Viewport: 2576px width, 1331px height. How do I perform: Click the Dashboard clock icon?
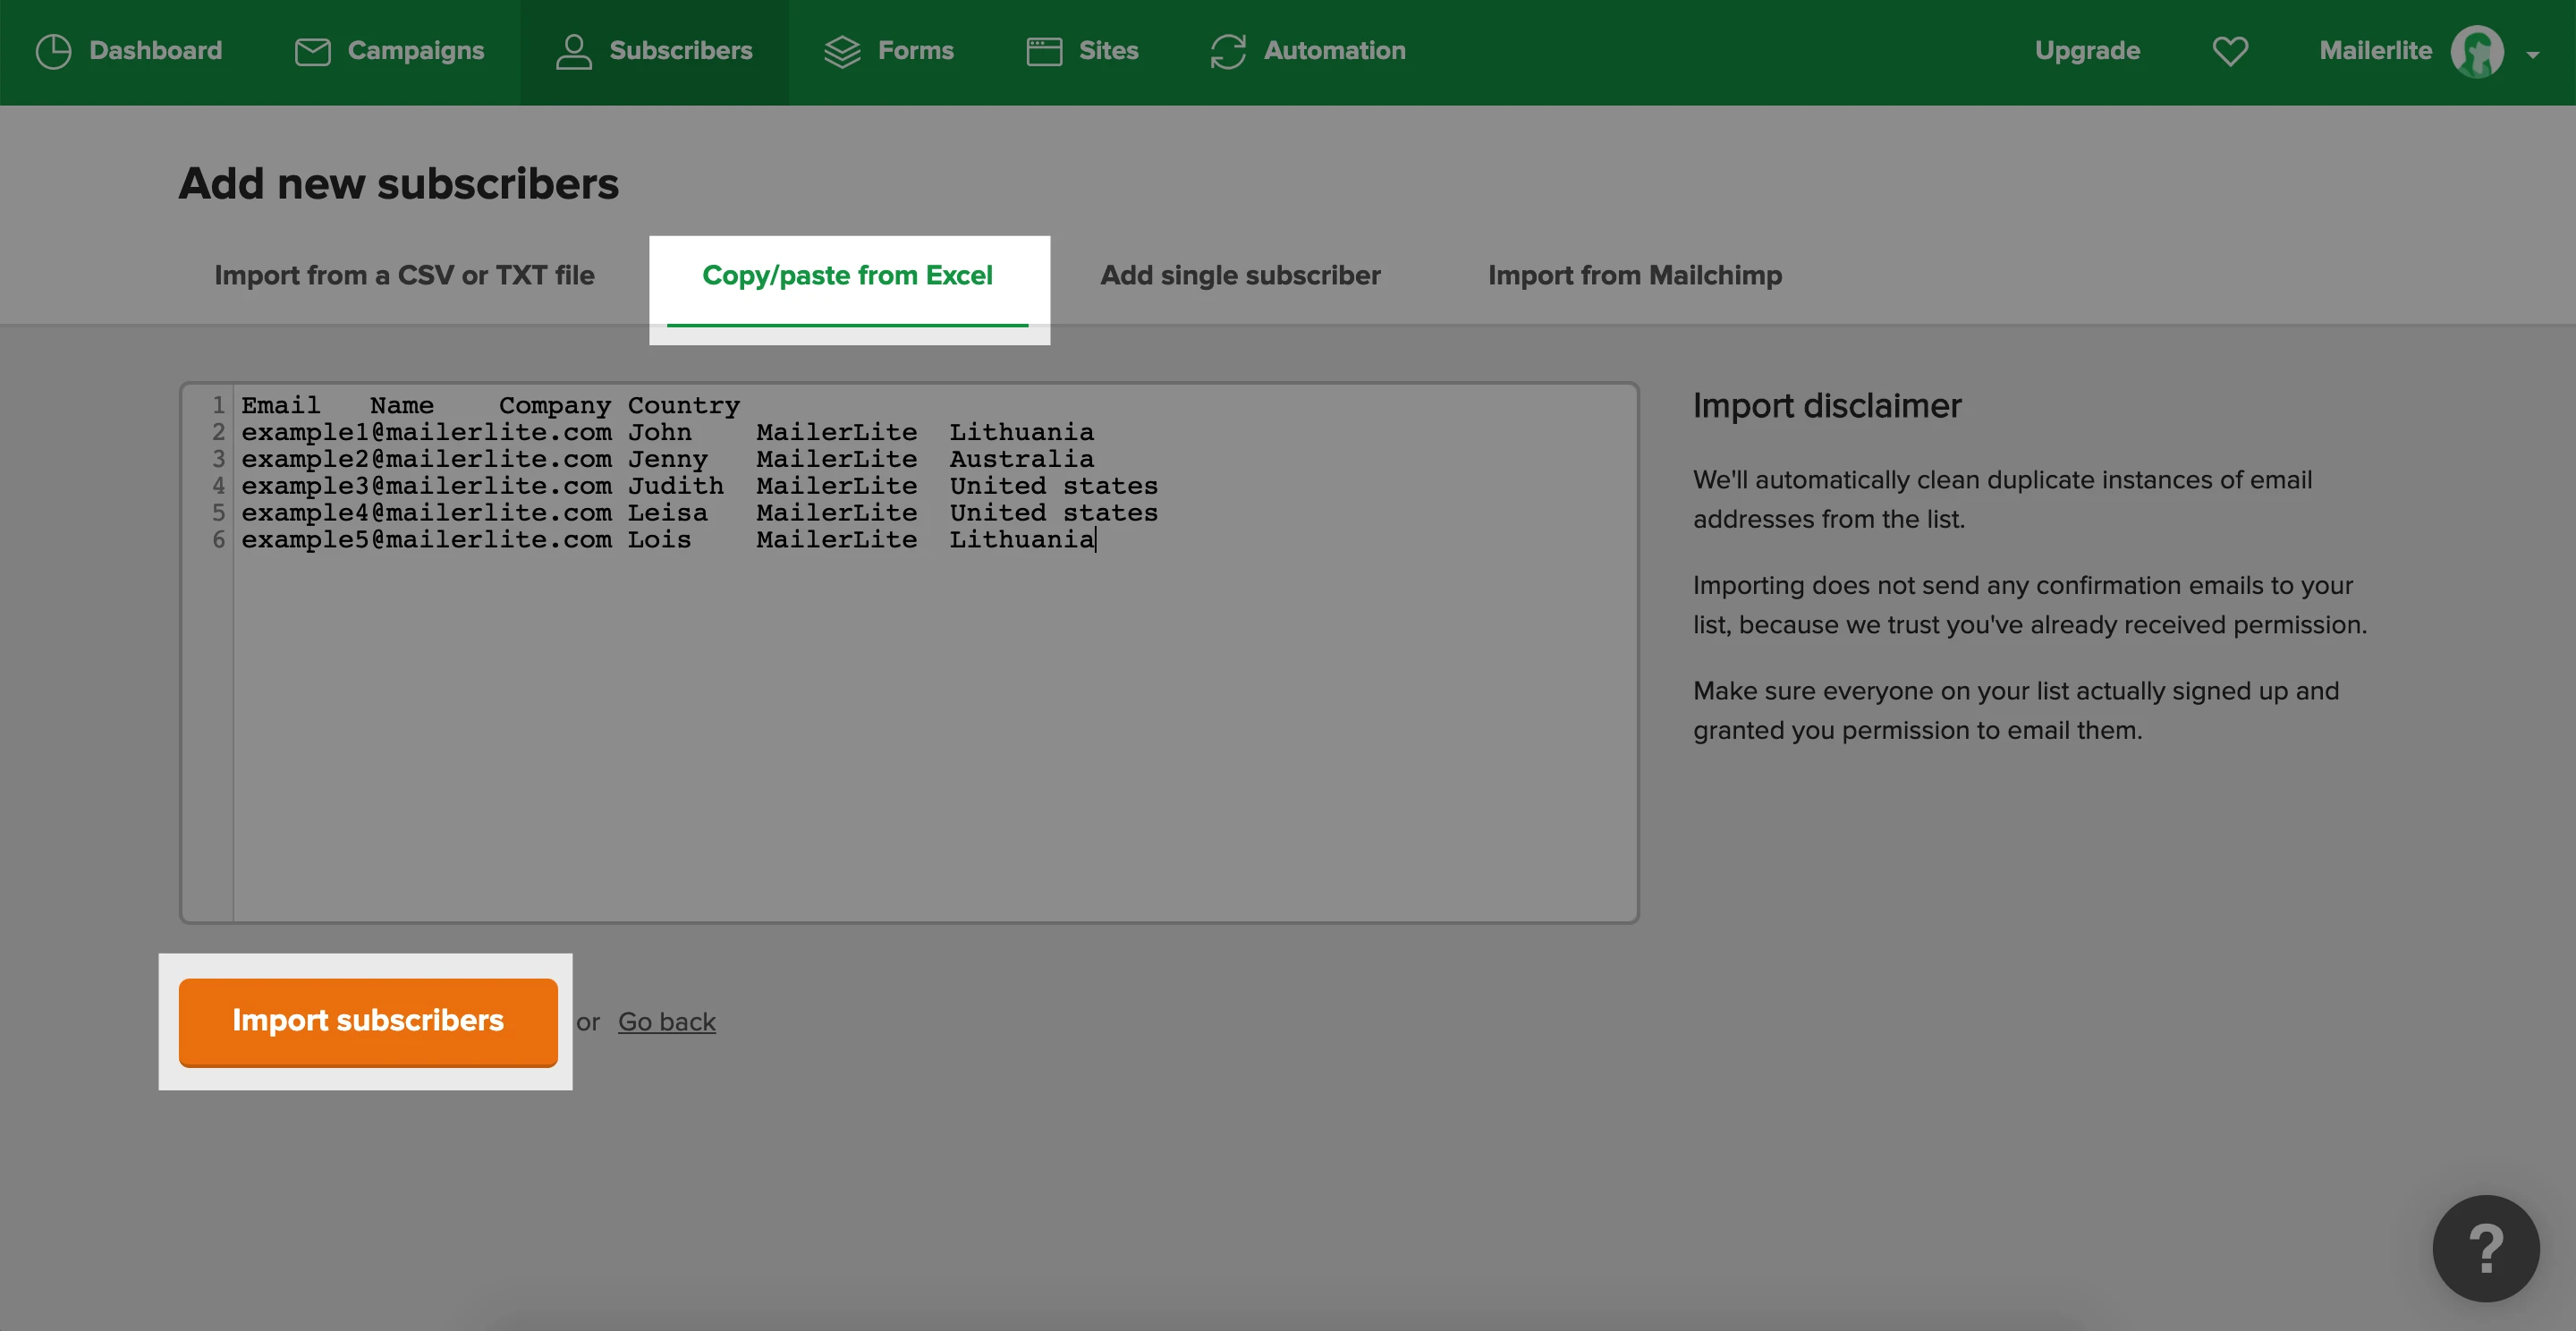53,51
